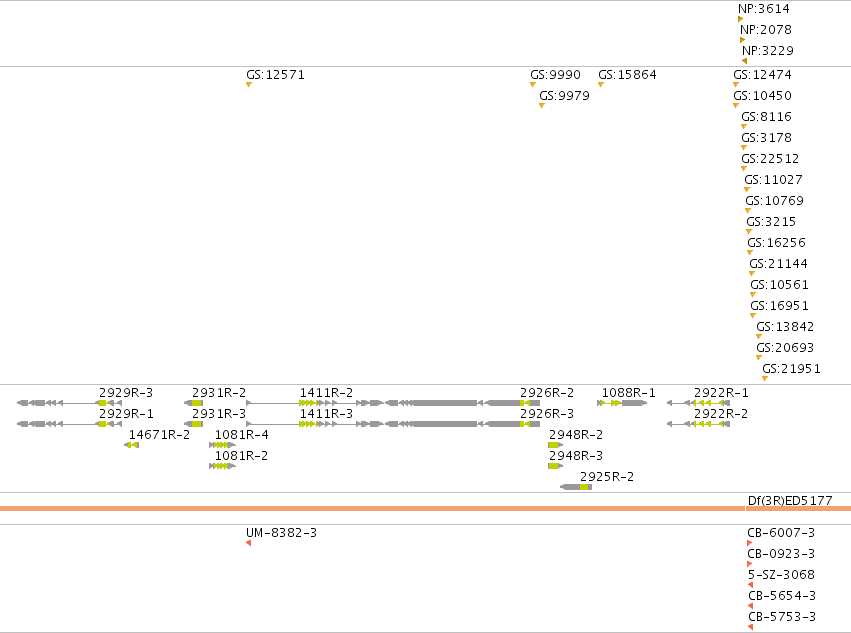Click the 2931R-3 transcript label
Viewport: 851px width, 633px height.
(219, 414)
